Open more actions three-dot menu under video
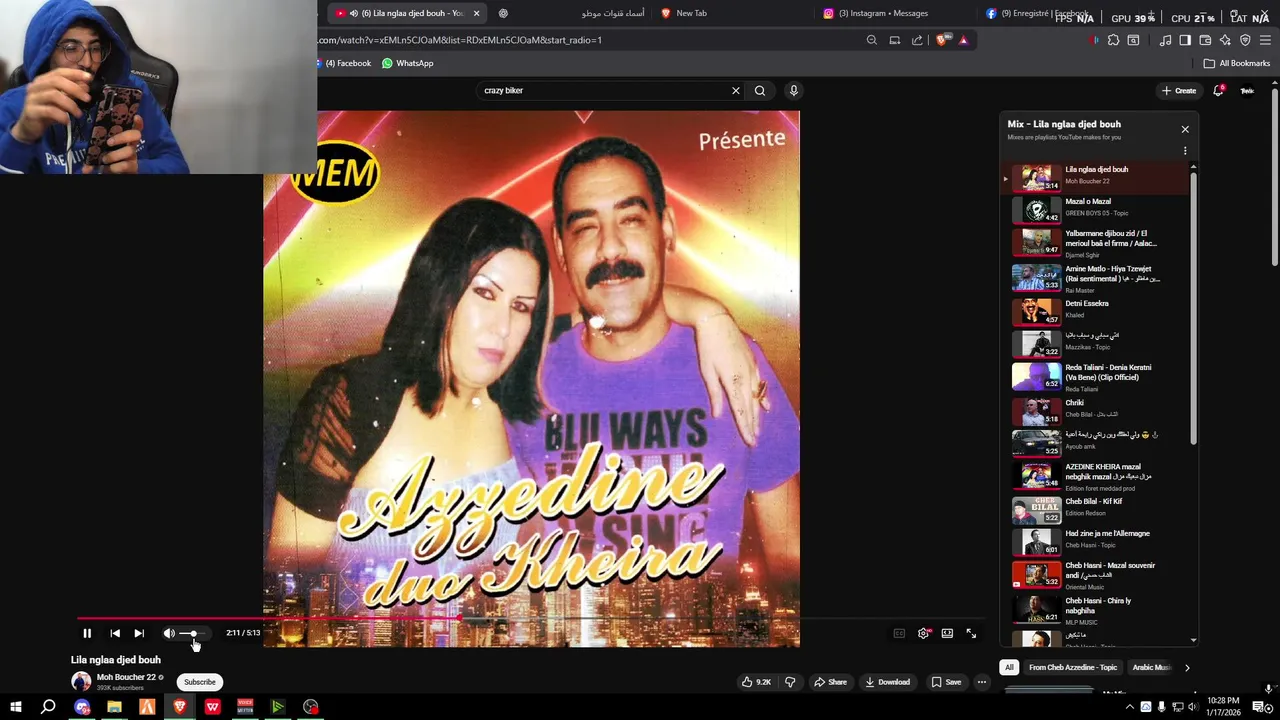Viewport: 1280px width, 720px height. (982, 682)
